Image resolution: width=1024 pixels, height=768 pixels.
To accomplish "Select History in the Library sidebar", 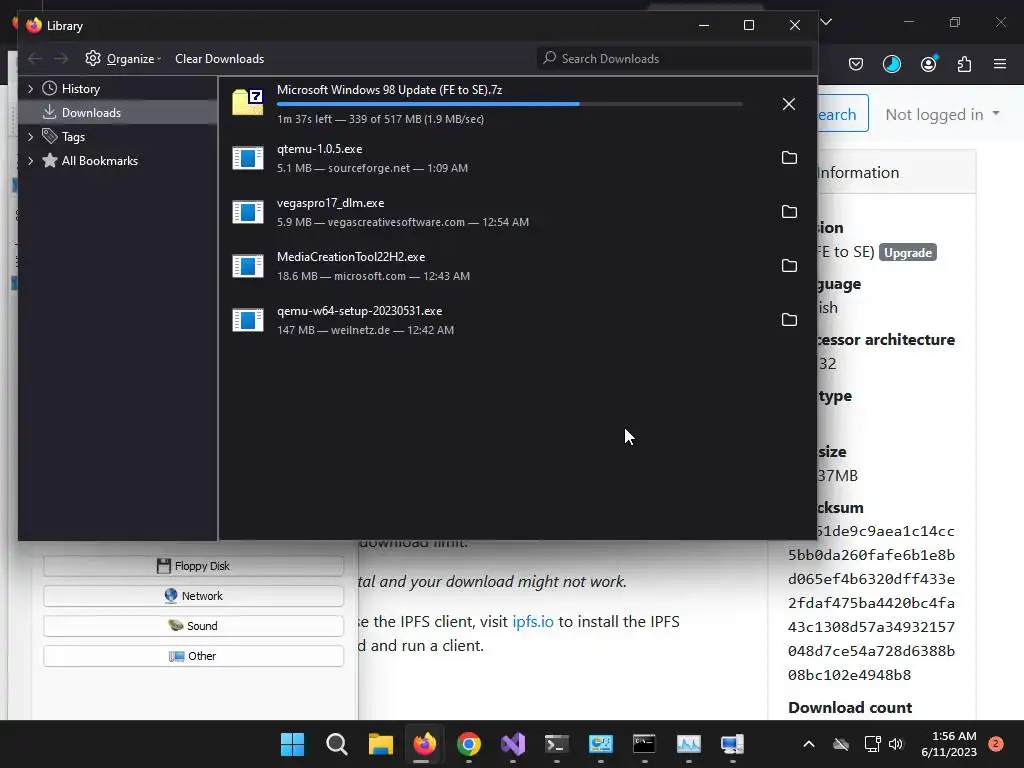I will (80, 89).
